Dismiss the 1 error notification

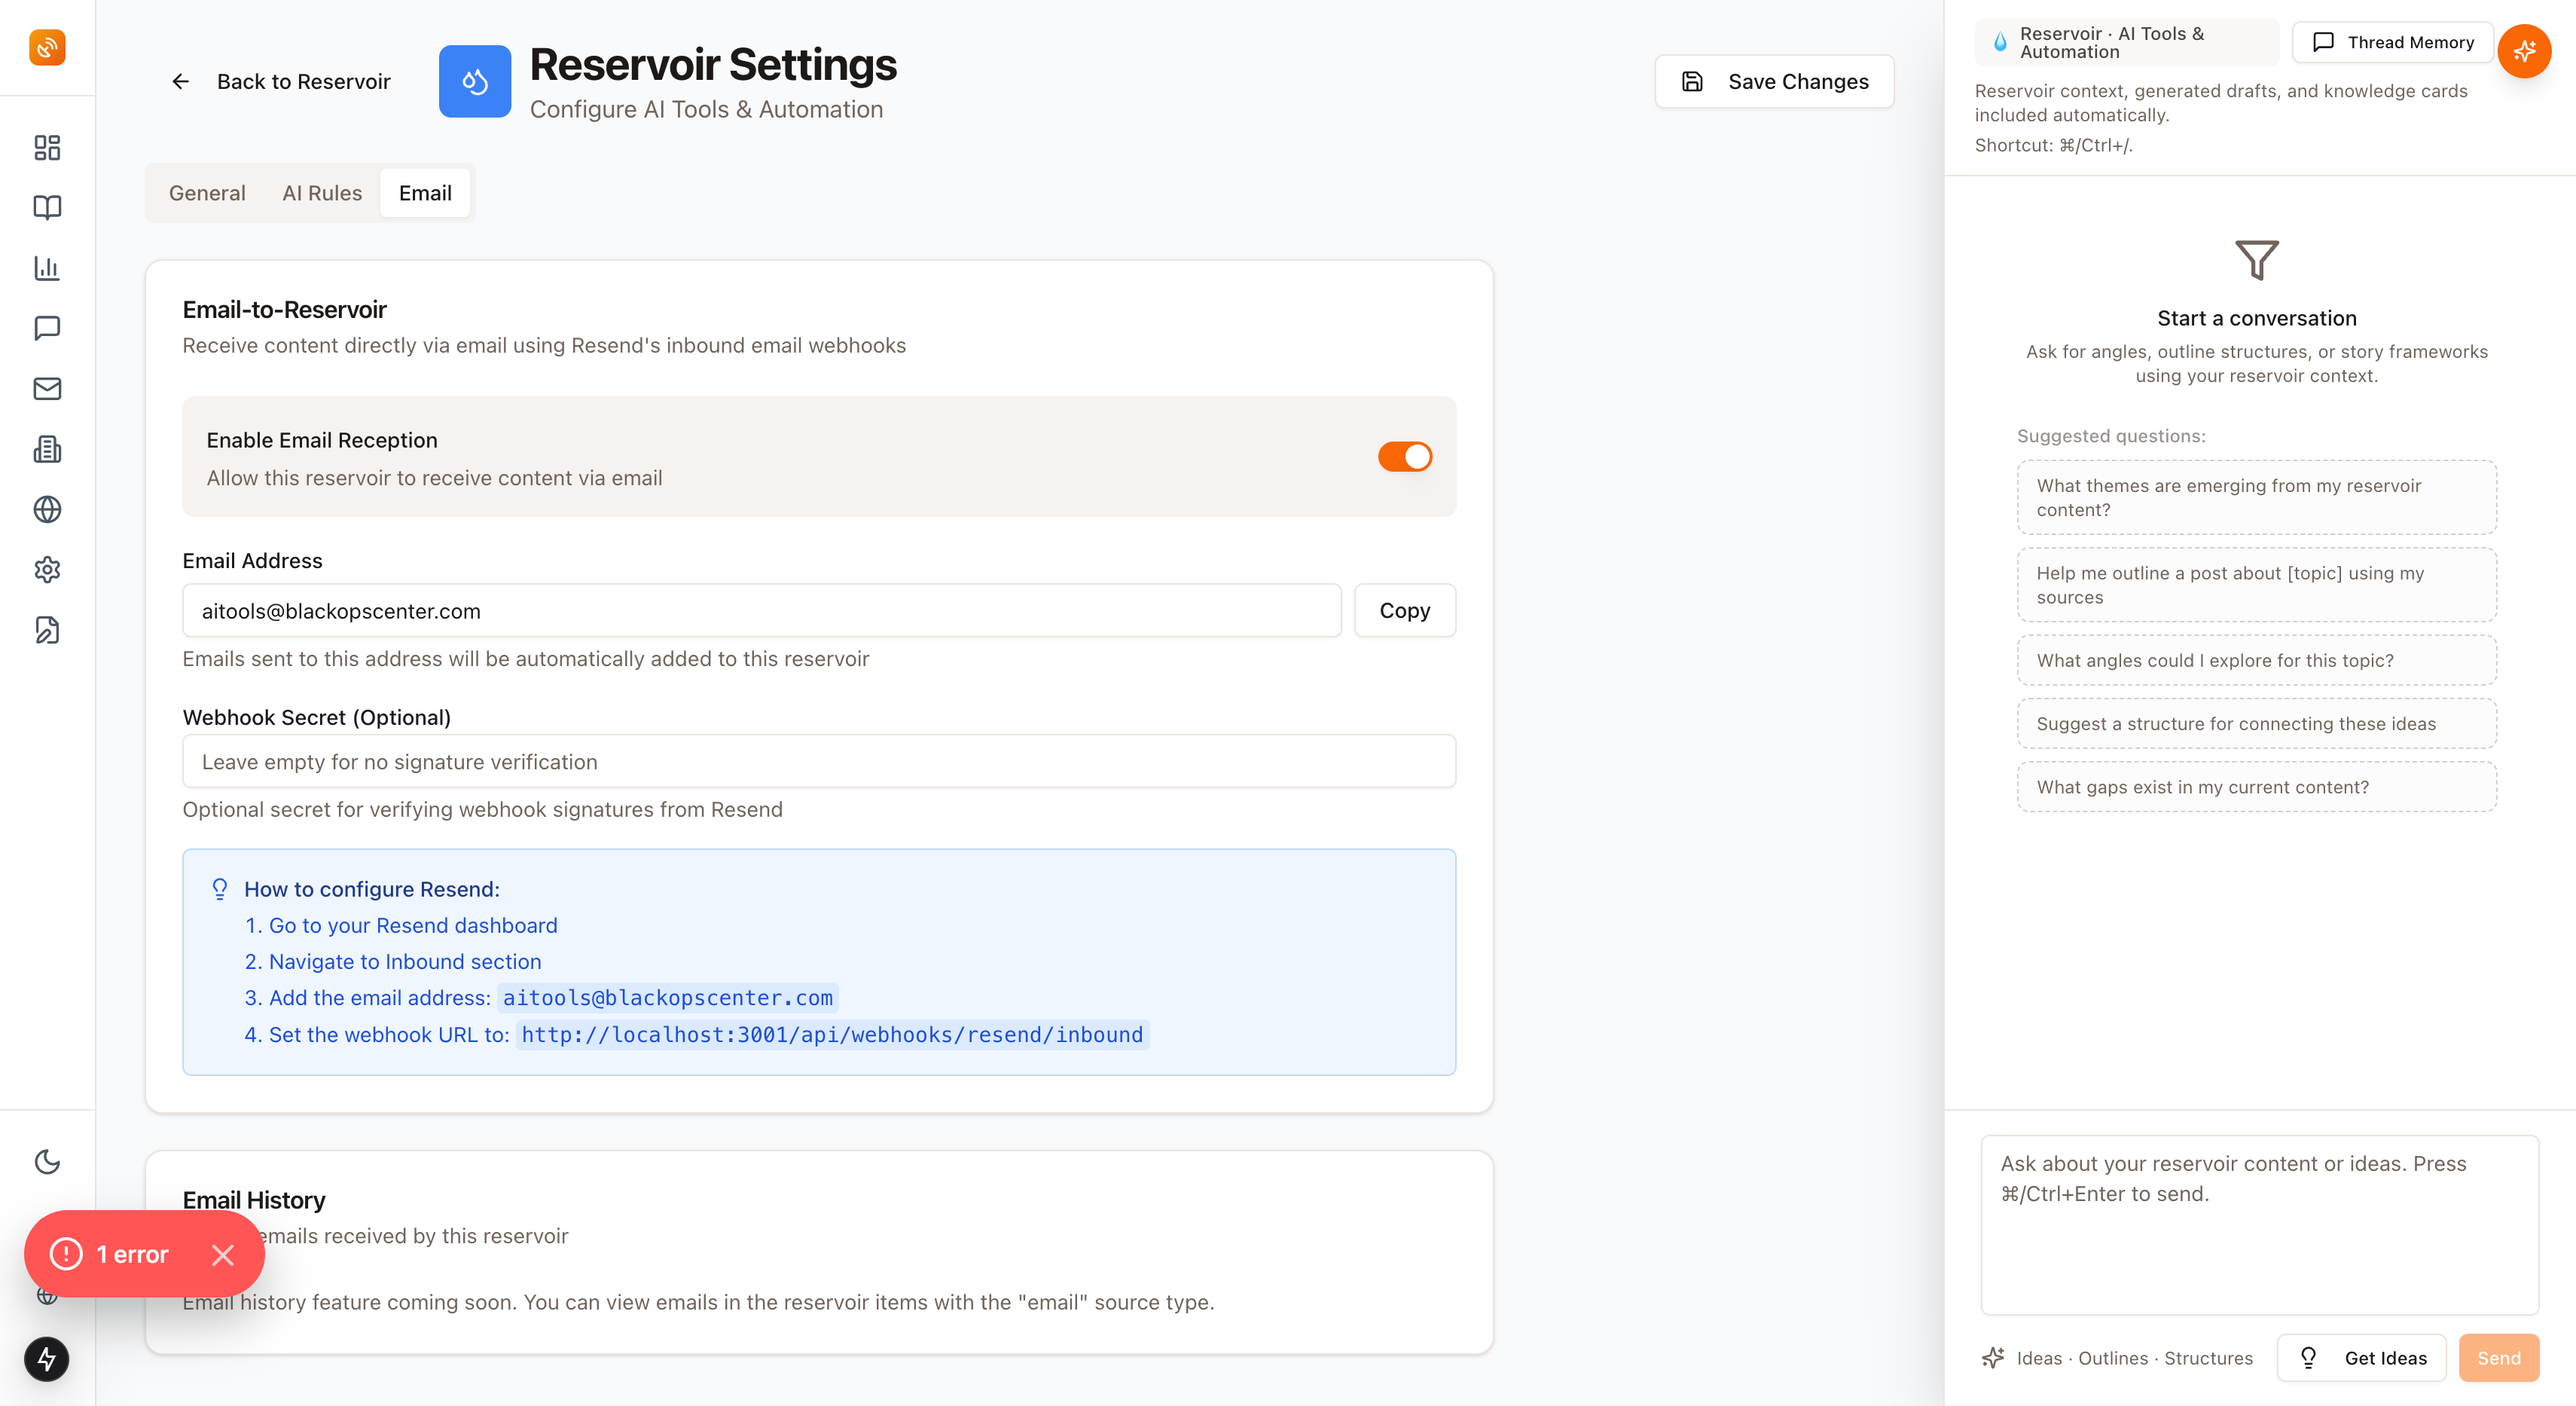tap(224, 1254)
